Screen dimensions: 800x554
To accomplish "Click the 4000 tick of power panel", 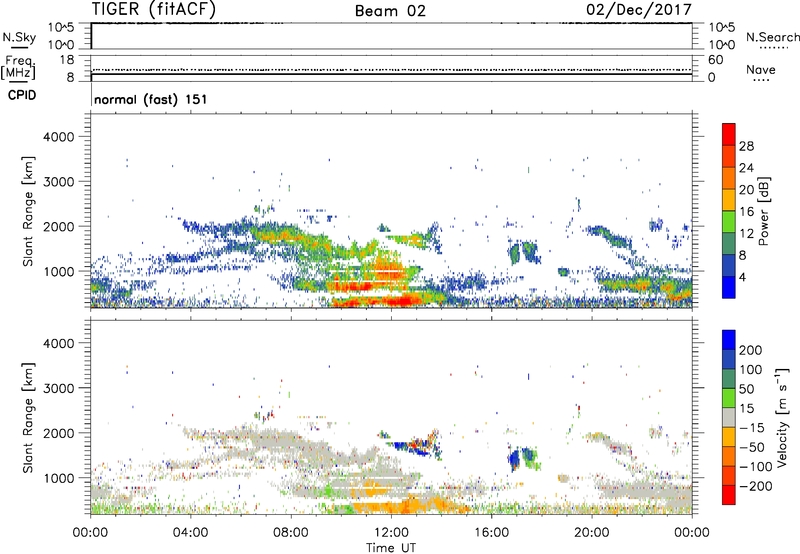I will click(59, 137).
